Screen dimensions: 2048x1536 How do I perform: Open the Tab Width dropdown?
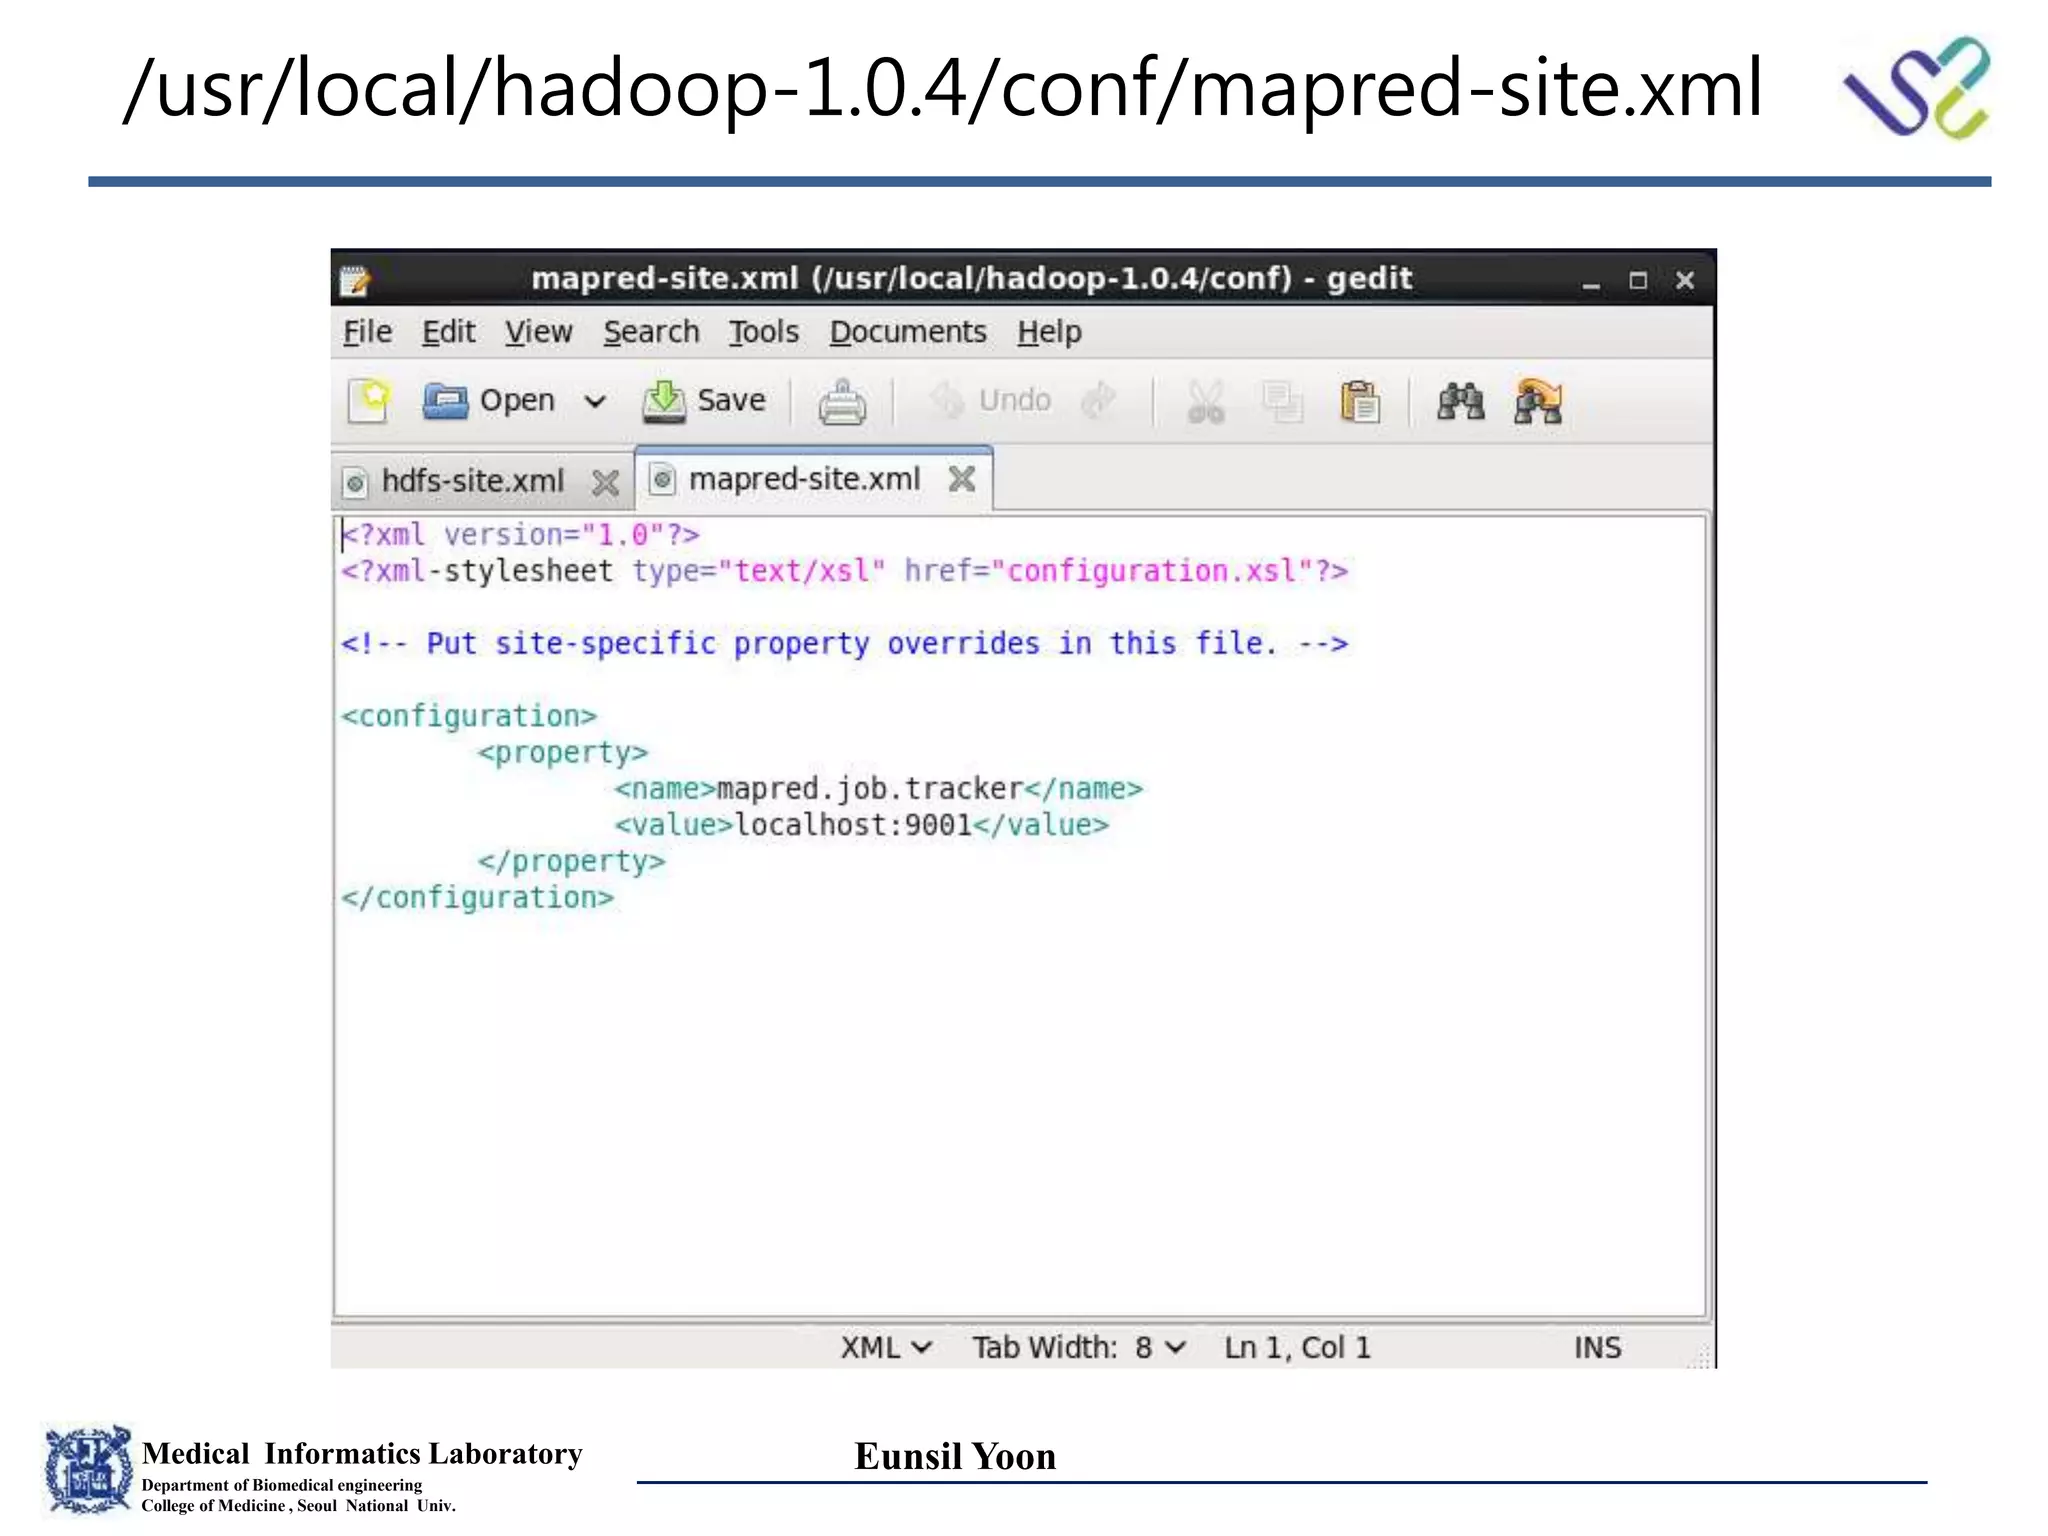point(1080,1348)
